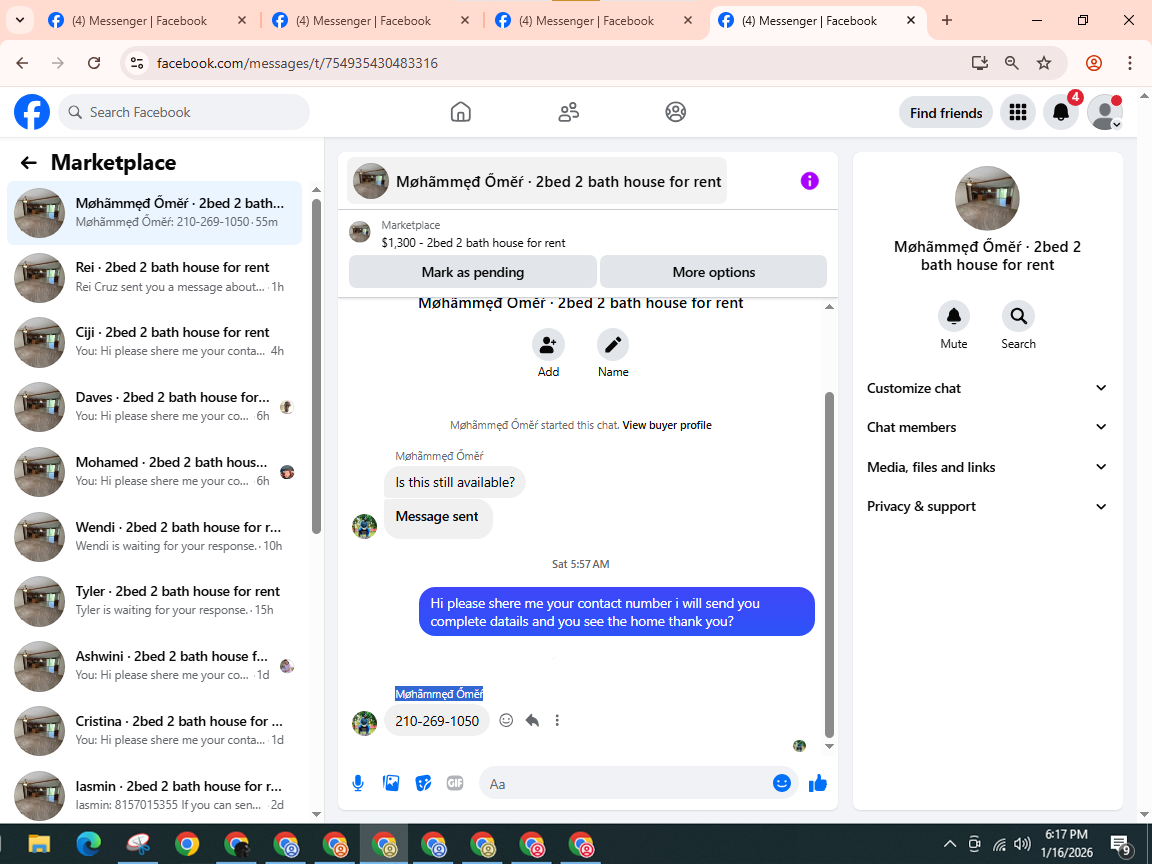Open the conversation header title button
1152x864 pixels.
537,181
